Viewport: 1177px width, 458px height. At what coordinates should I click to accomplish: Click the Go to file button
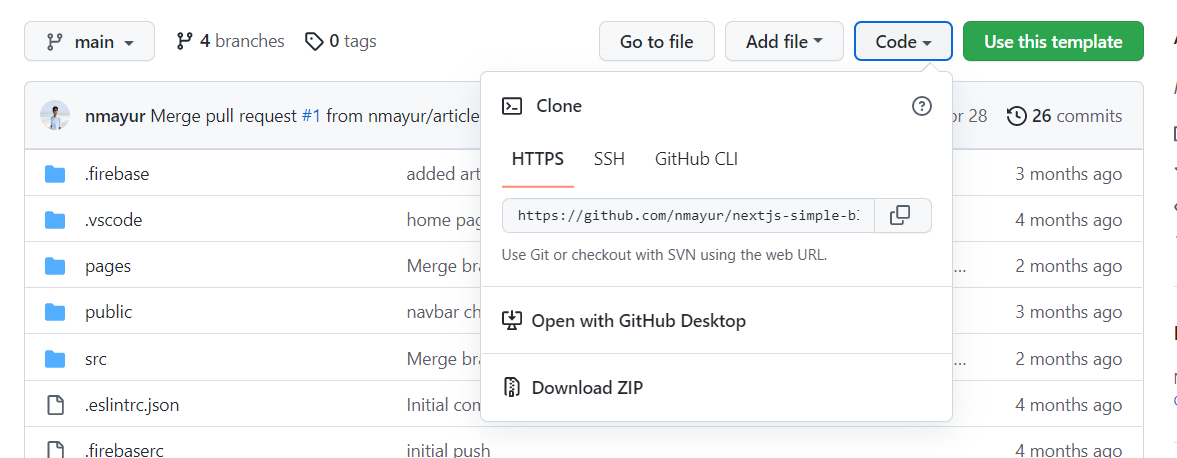656,41
